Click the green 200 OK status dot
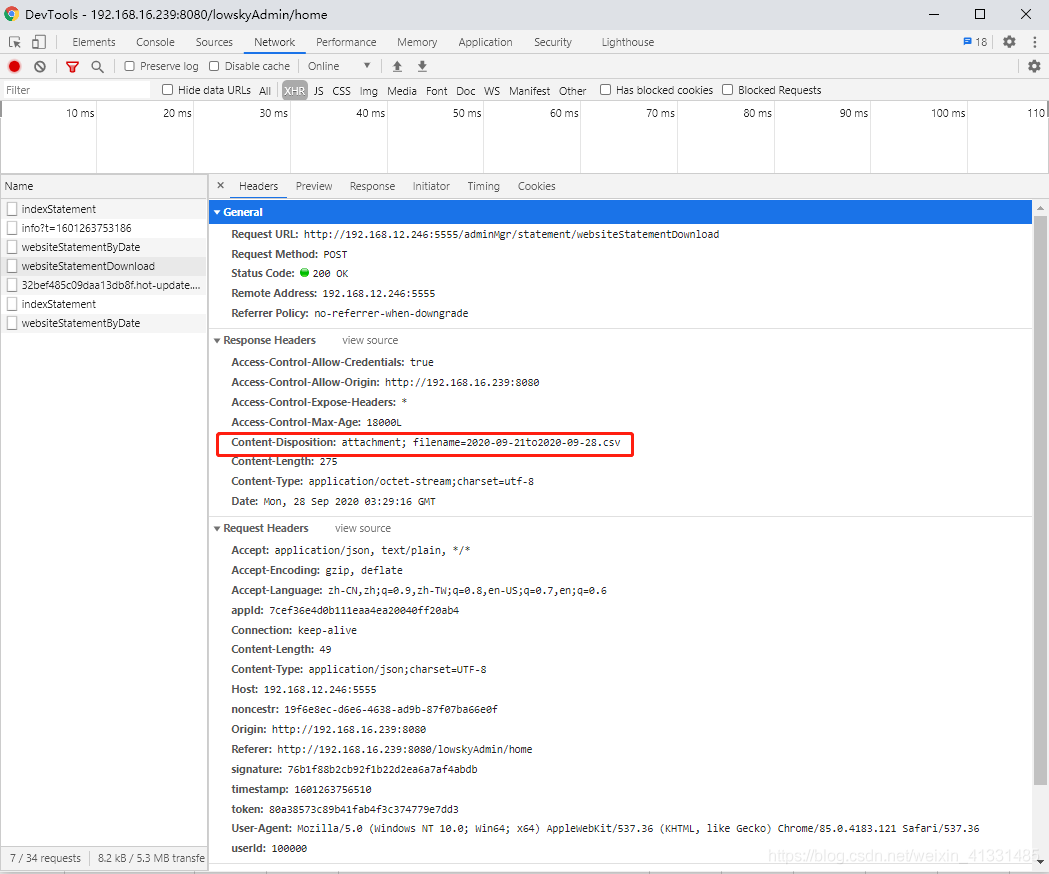This screenshot has height=874, width=1049. point(304,272)
